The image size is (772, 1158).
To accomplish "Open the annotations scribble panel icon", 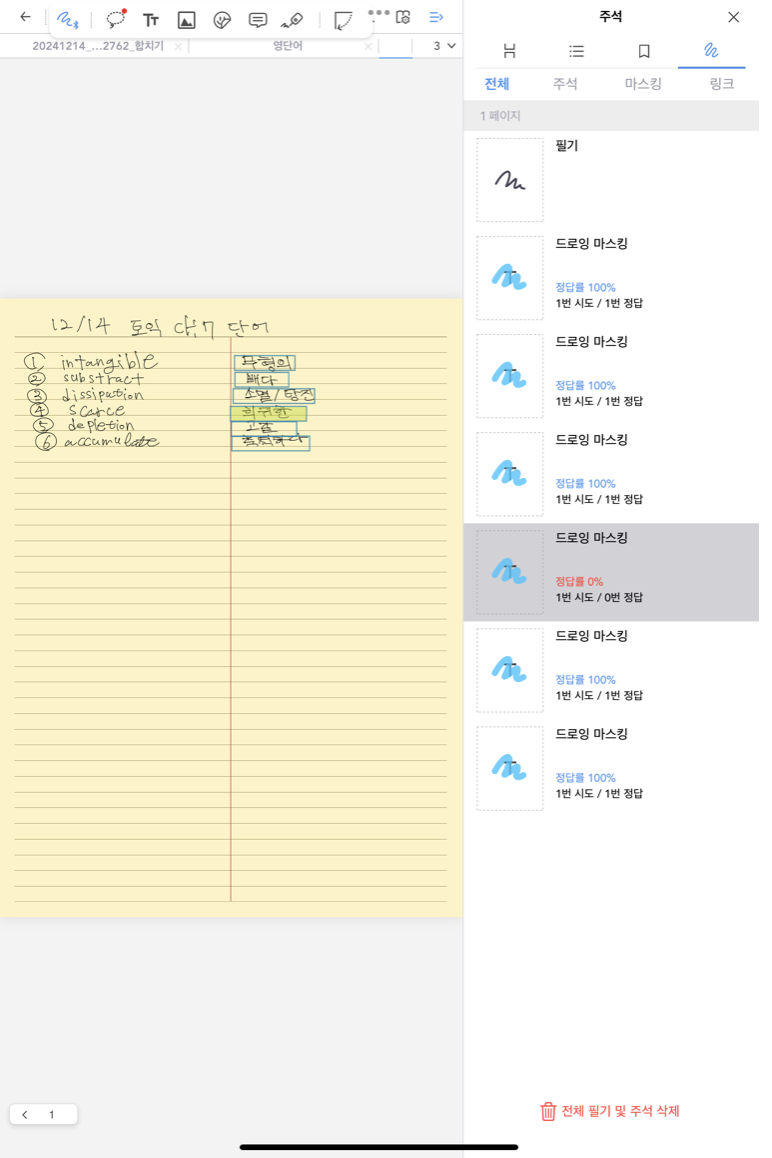I will 711,51.
